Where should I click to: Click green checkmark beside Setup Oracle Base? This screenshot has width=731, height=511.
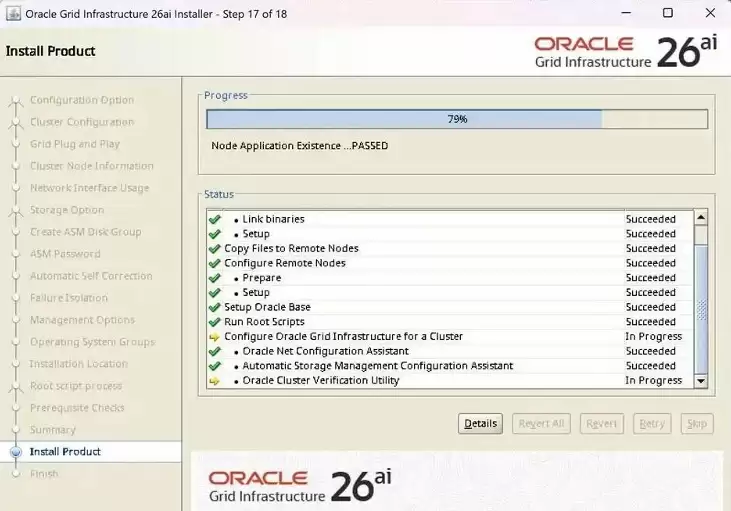click(214, 307)
